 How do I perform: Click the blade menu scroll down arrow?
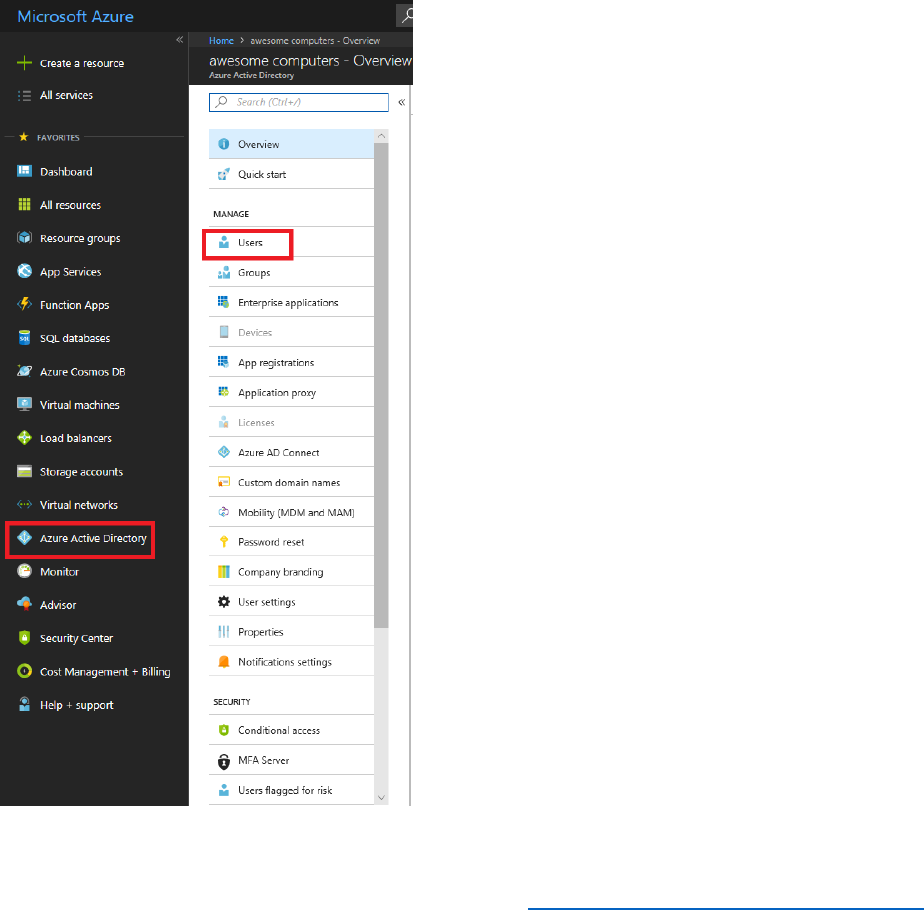point(381,797)
